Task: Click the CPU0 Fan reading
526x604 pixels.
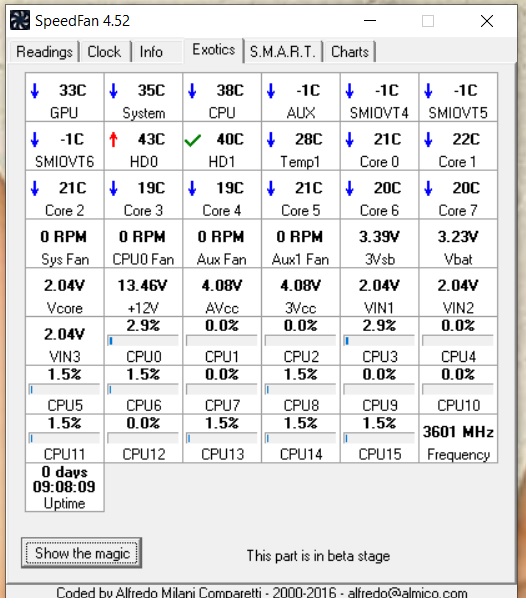Action: [143, 244]
